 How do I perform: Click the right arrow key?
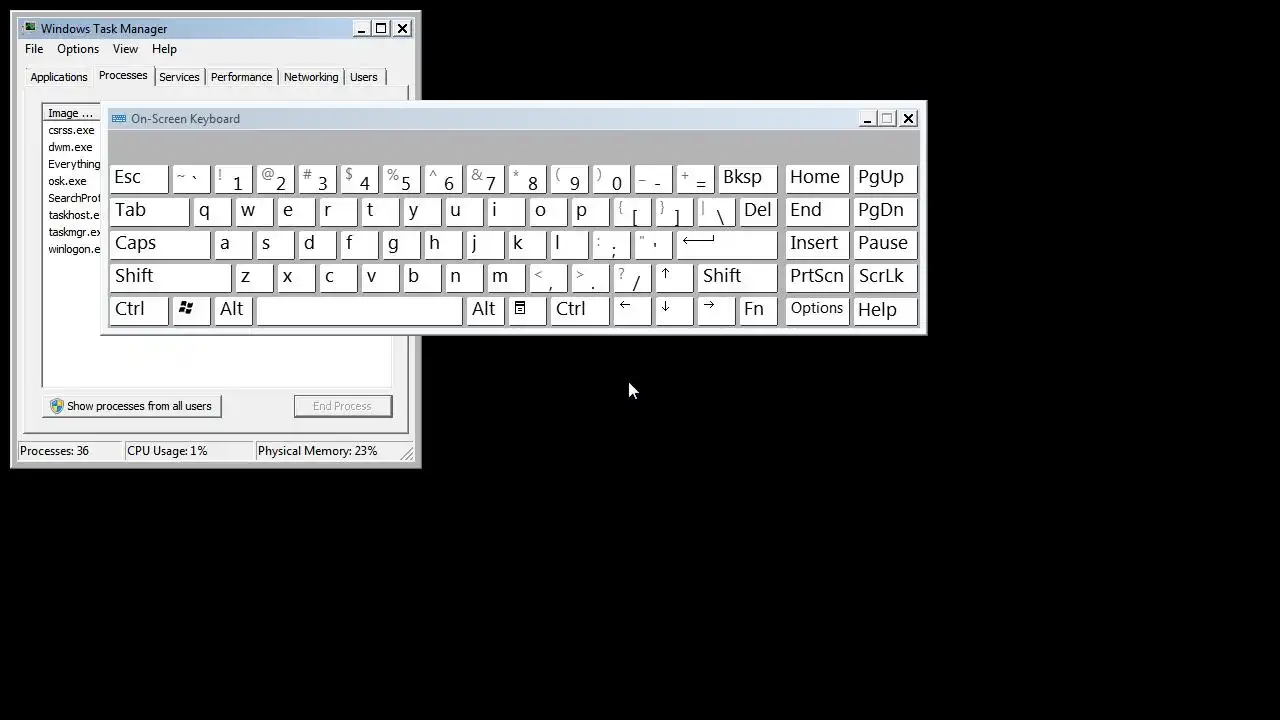point(716,310)
